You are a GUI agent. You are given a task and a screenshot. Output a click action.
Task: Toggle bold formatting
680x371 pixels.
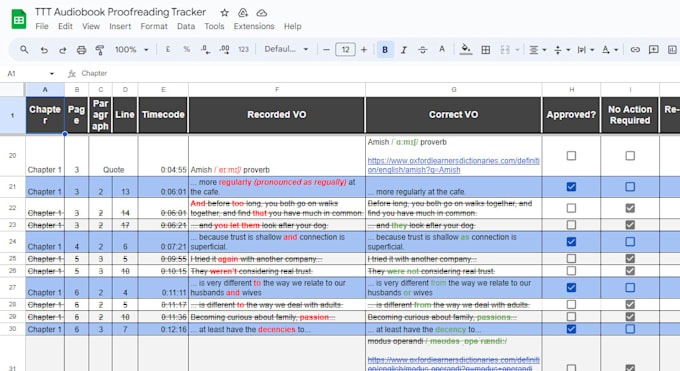coord(385,49)
